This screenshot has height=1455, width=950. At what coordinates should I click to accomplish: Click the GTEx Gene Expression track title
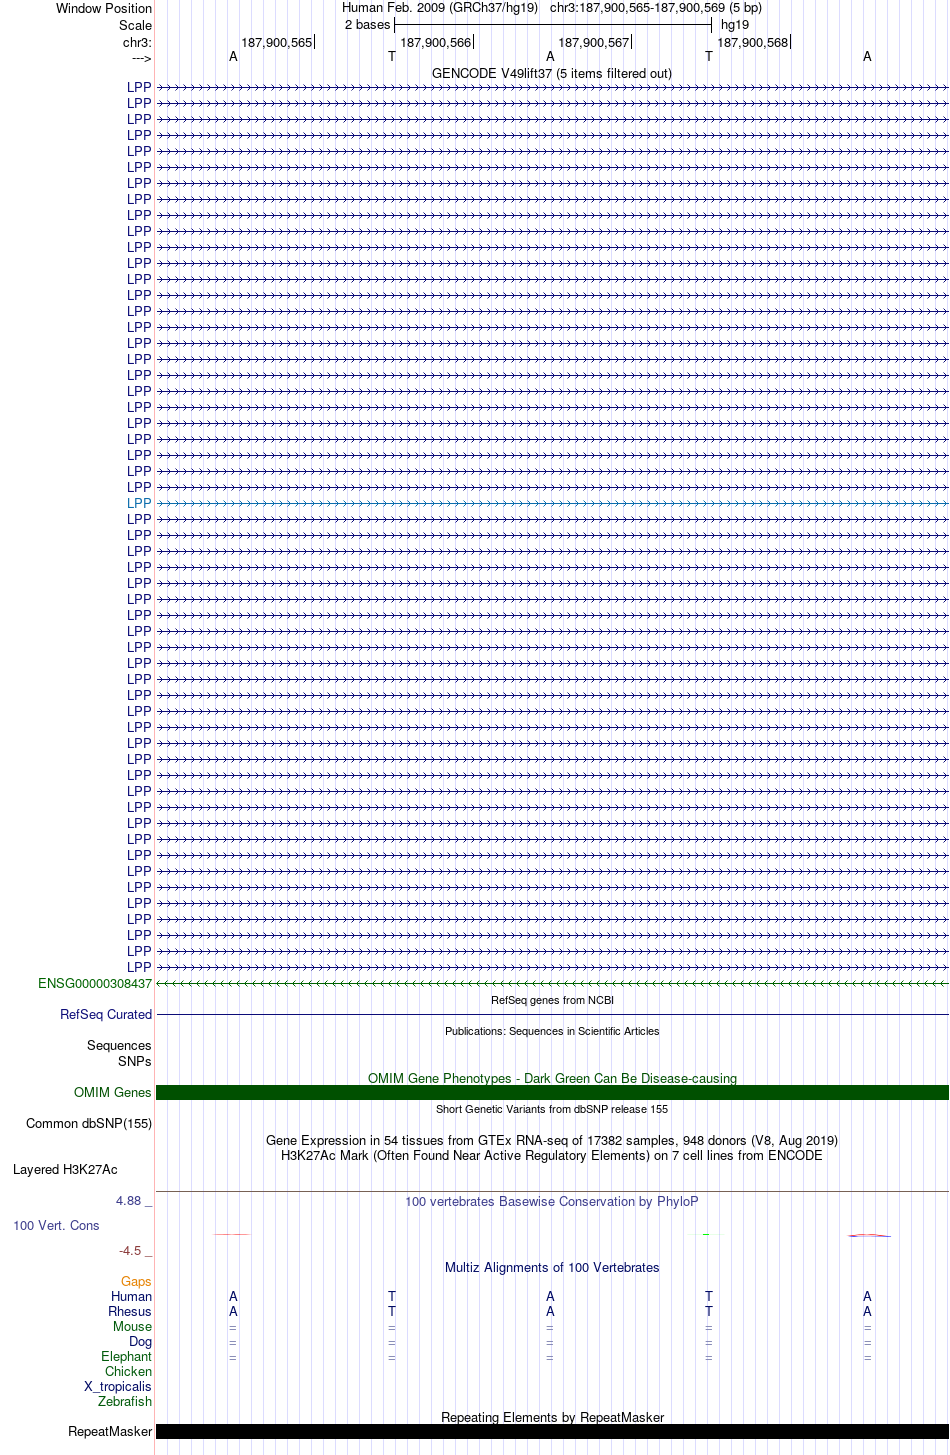point(552,1140)
